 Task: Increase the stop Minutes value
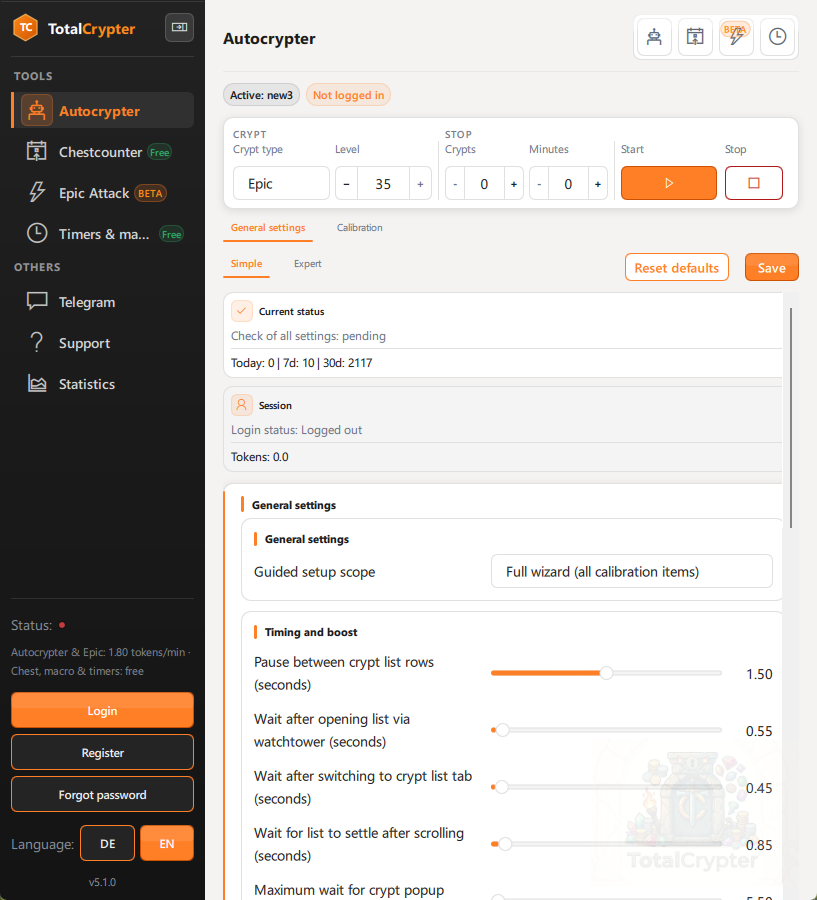[x=598, y=184]
